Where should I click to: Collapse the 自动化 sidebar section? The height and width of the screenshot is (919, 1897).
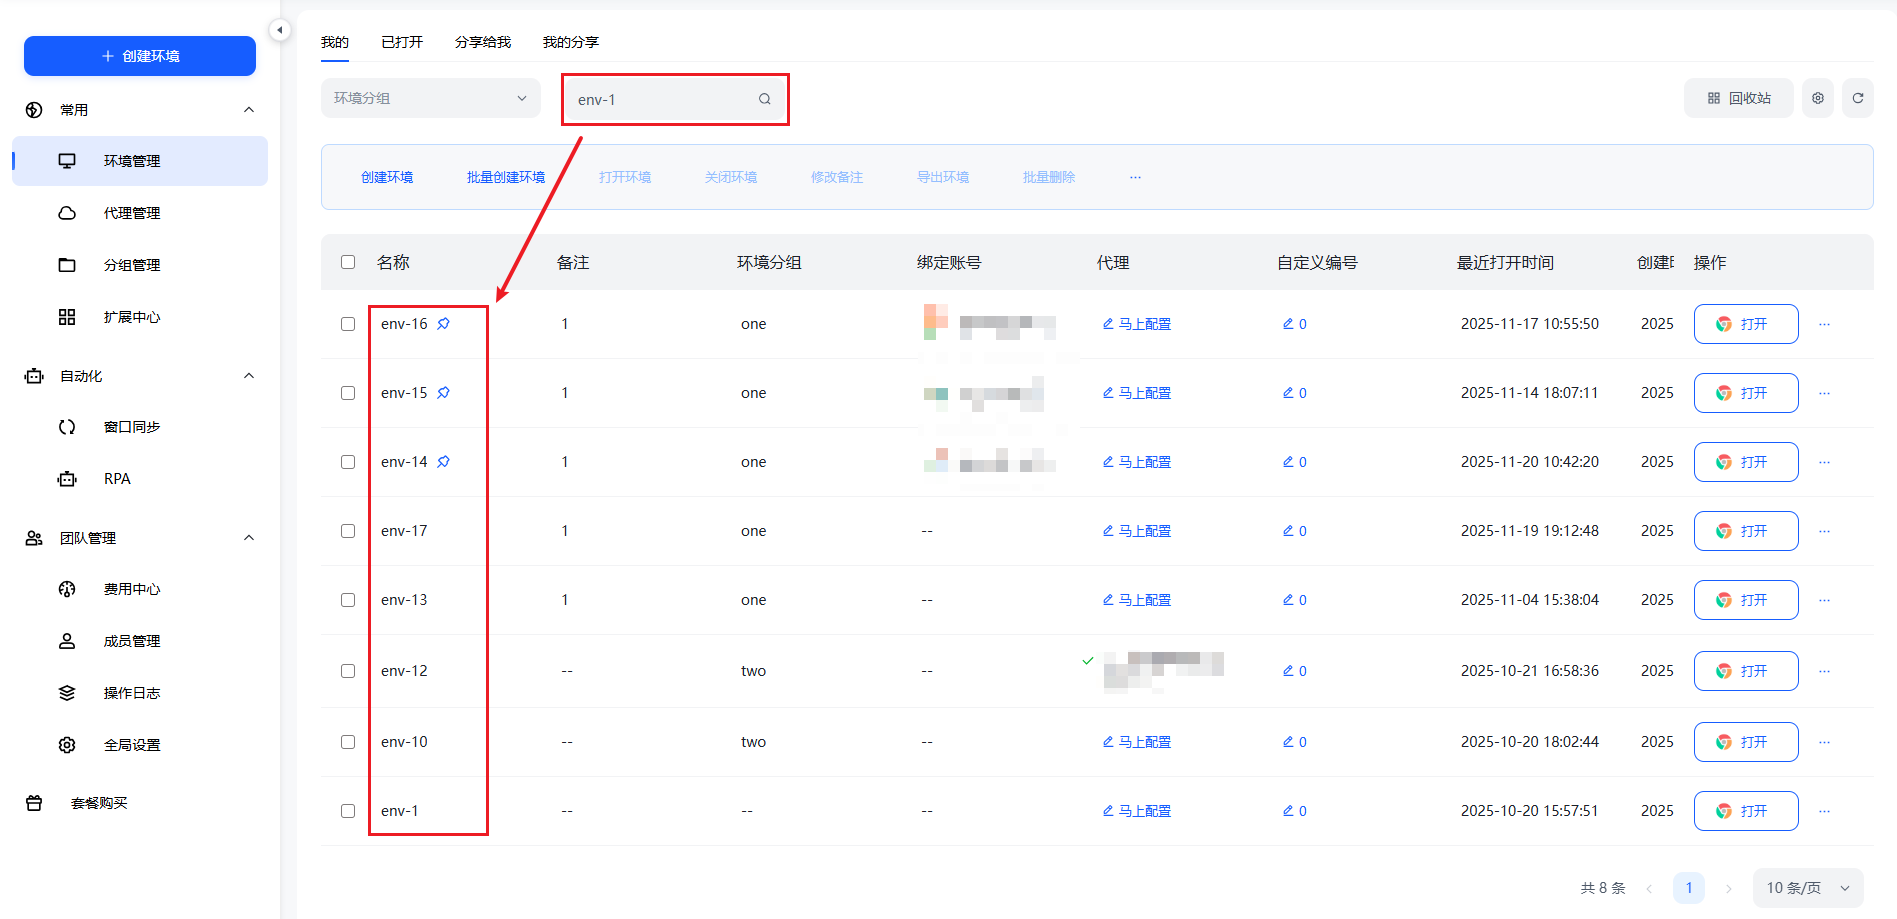pos(249,376)
